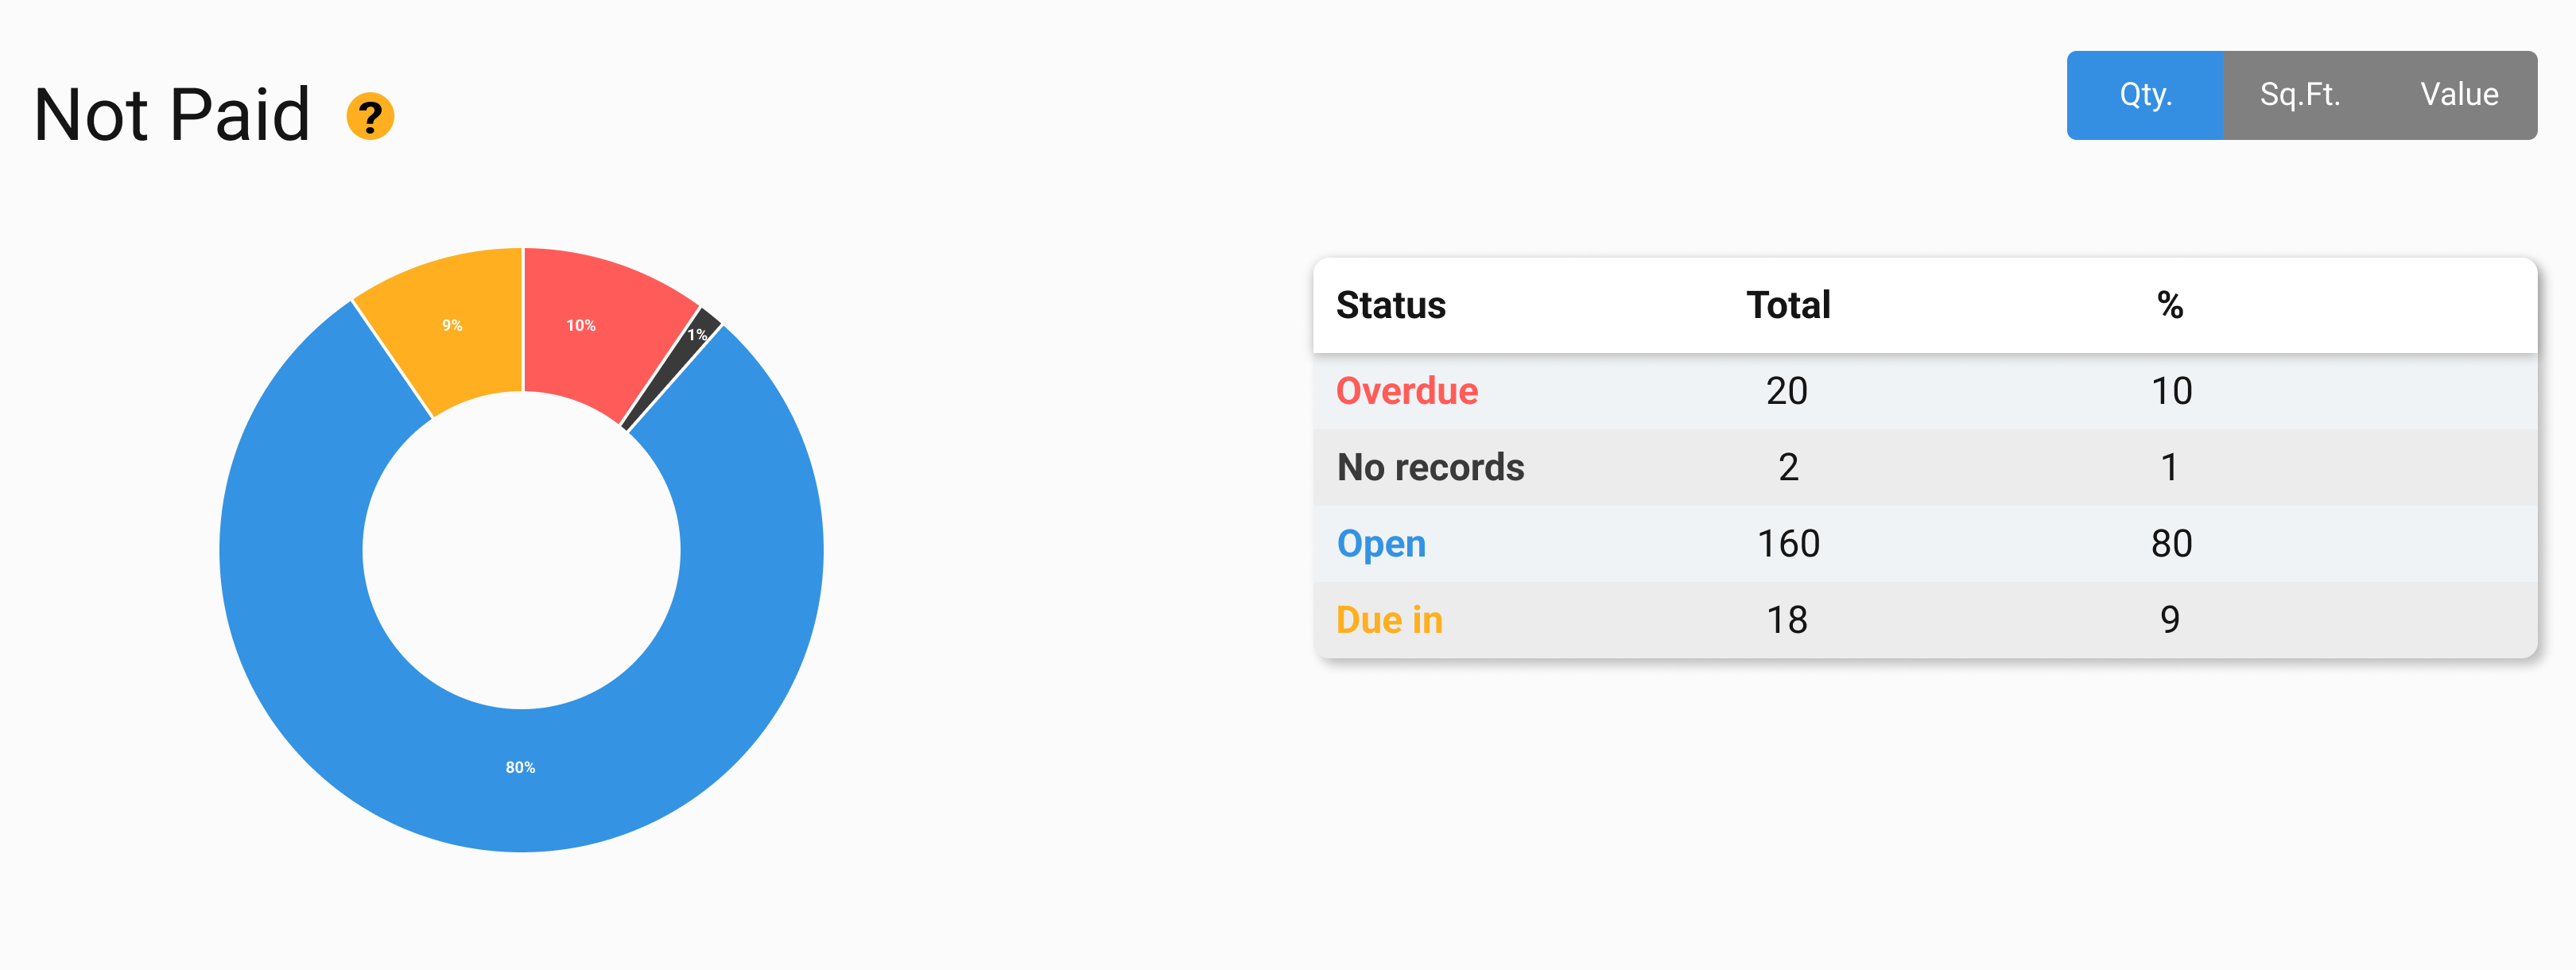Open the No records status row
This screenshot has height=970, width=2576.
[x=1925, y=467]
